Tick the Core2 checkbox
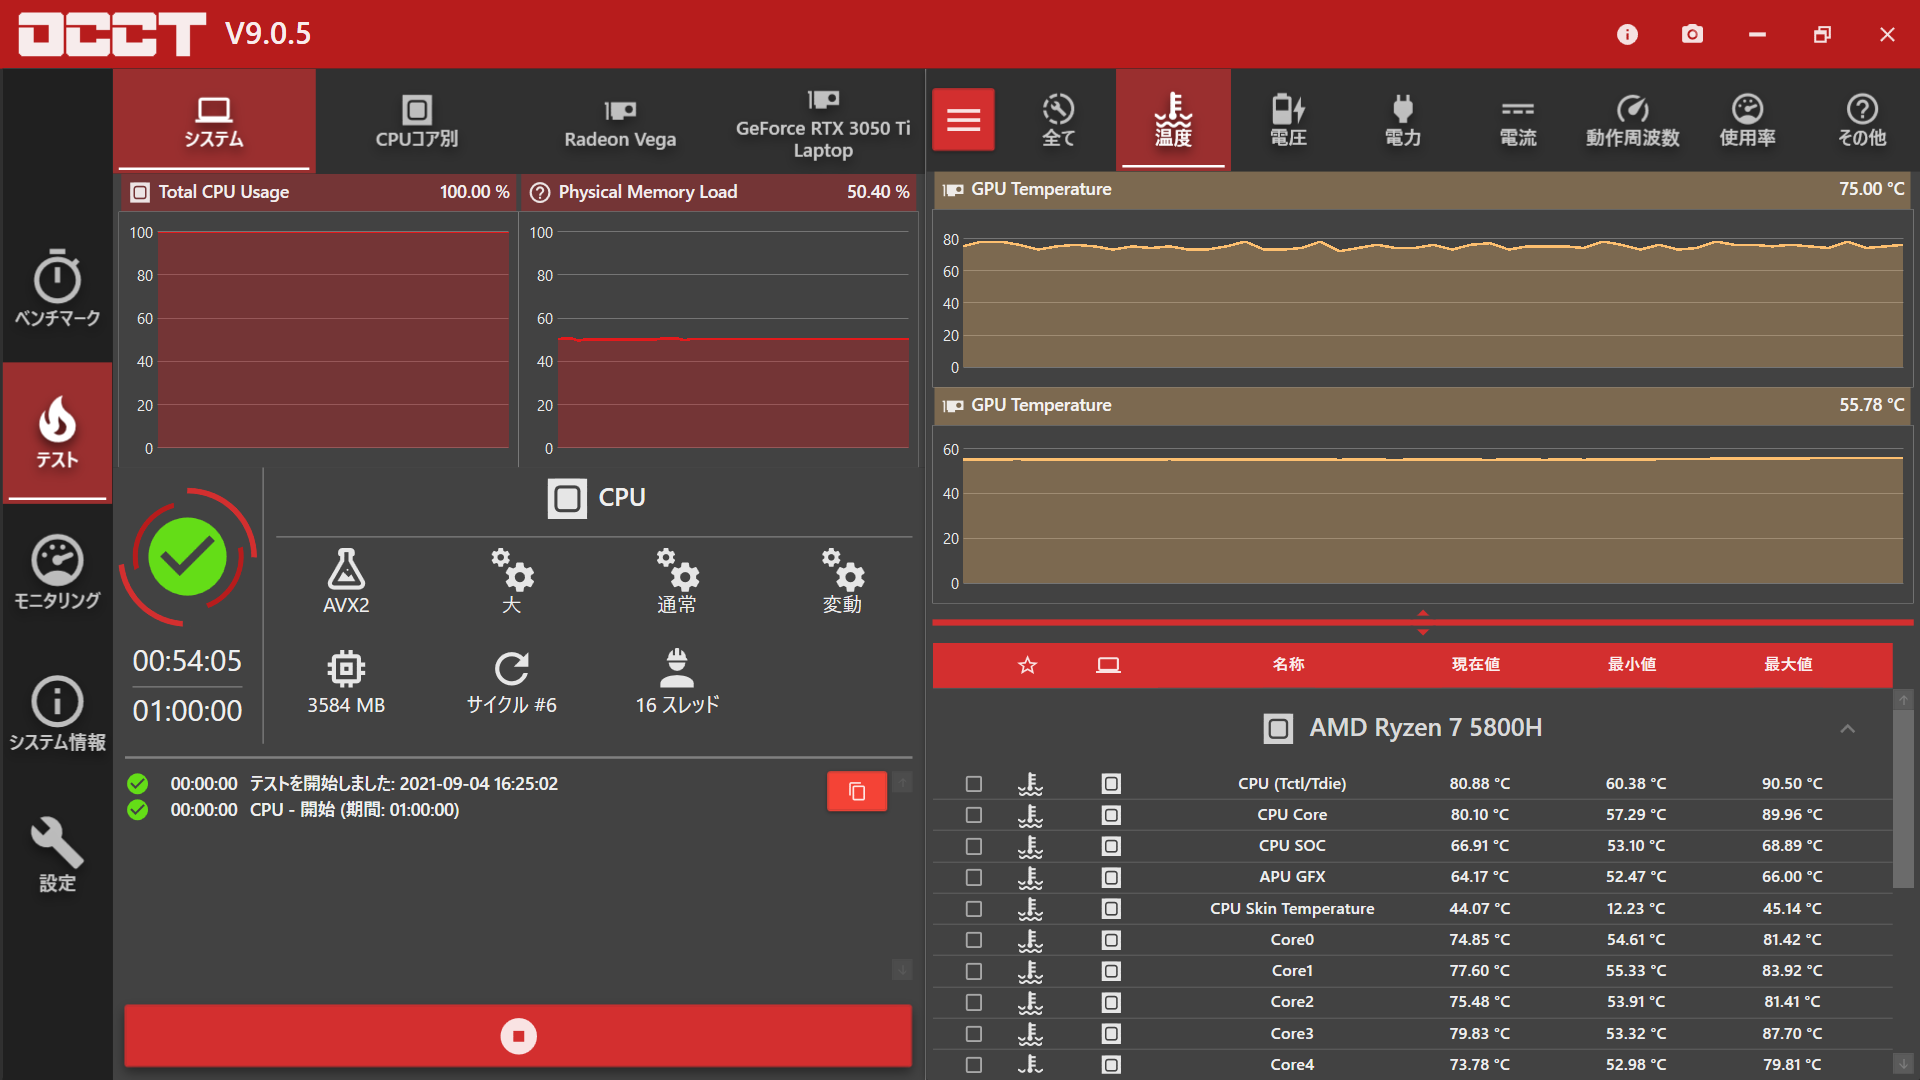 coord(974,1002)
